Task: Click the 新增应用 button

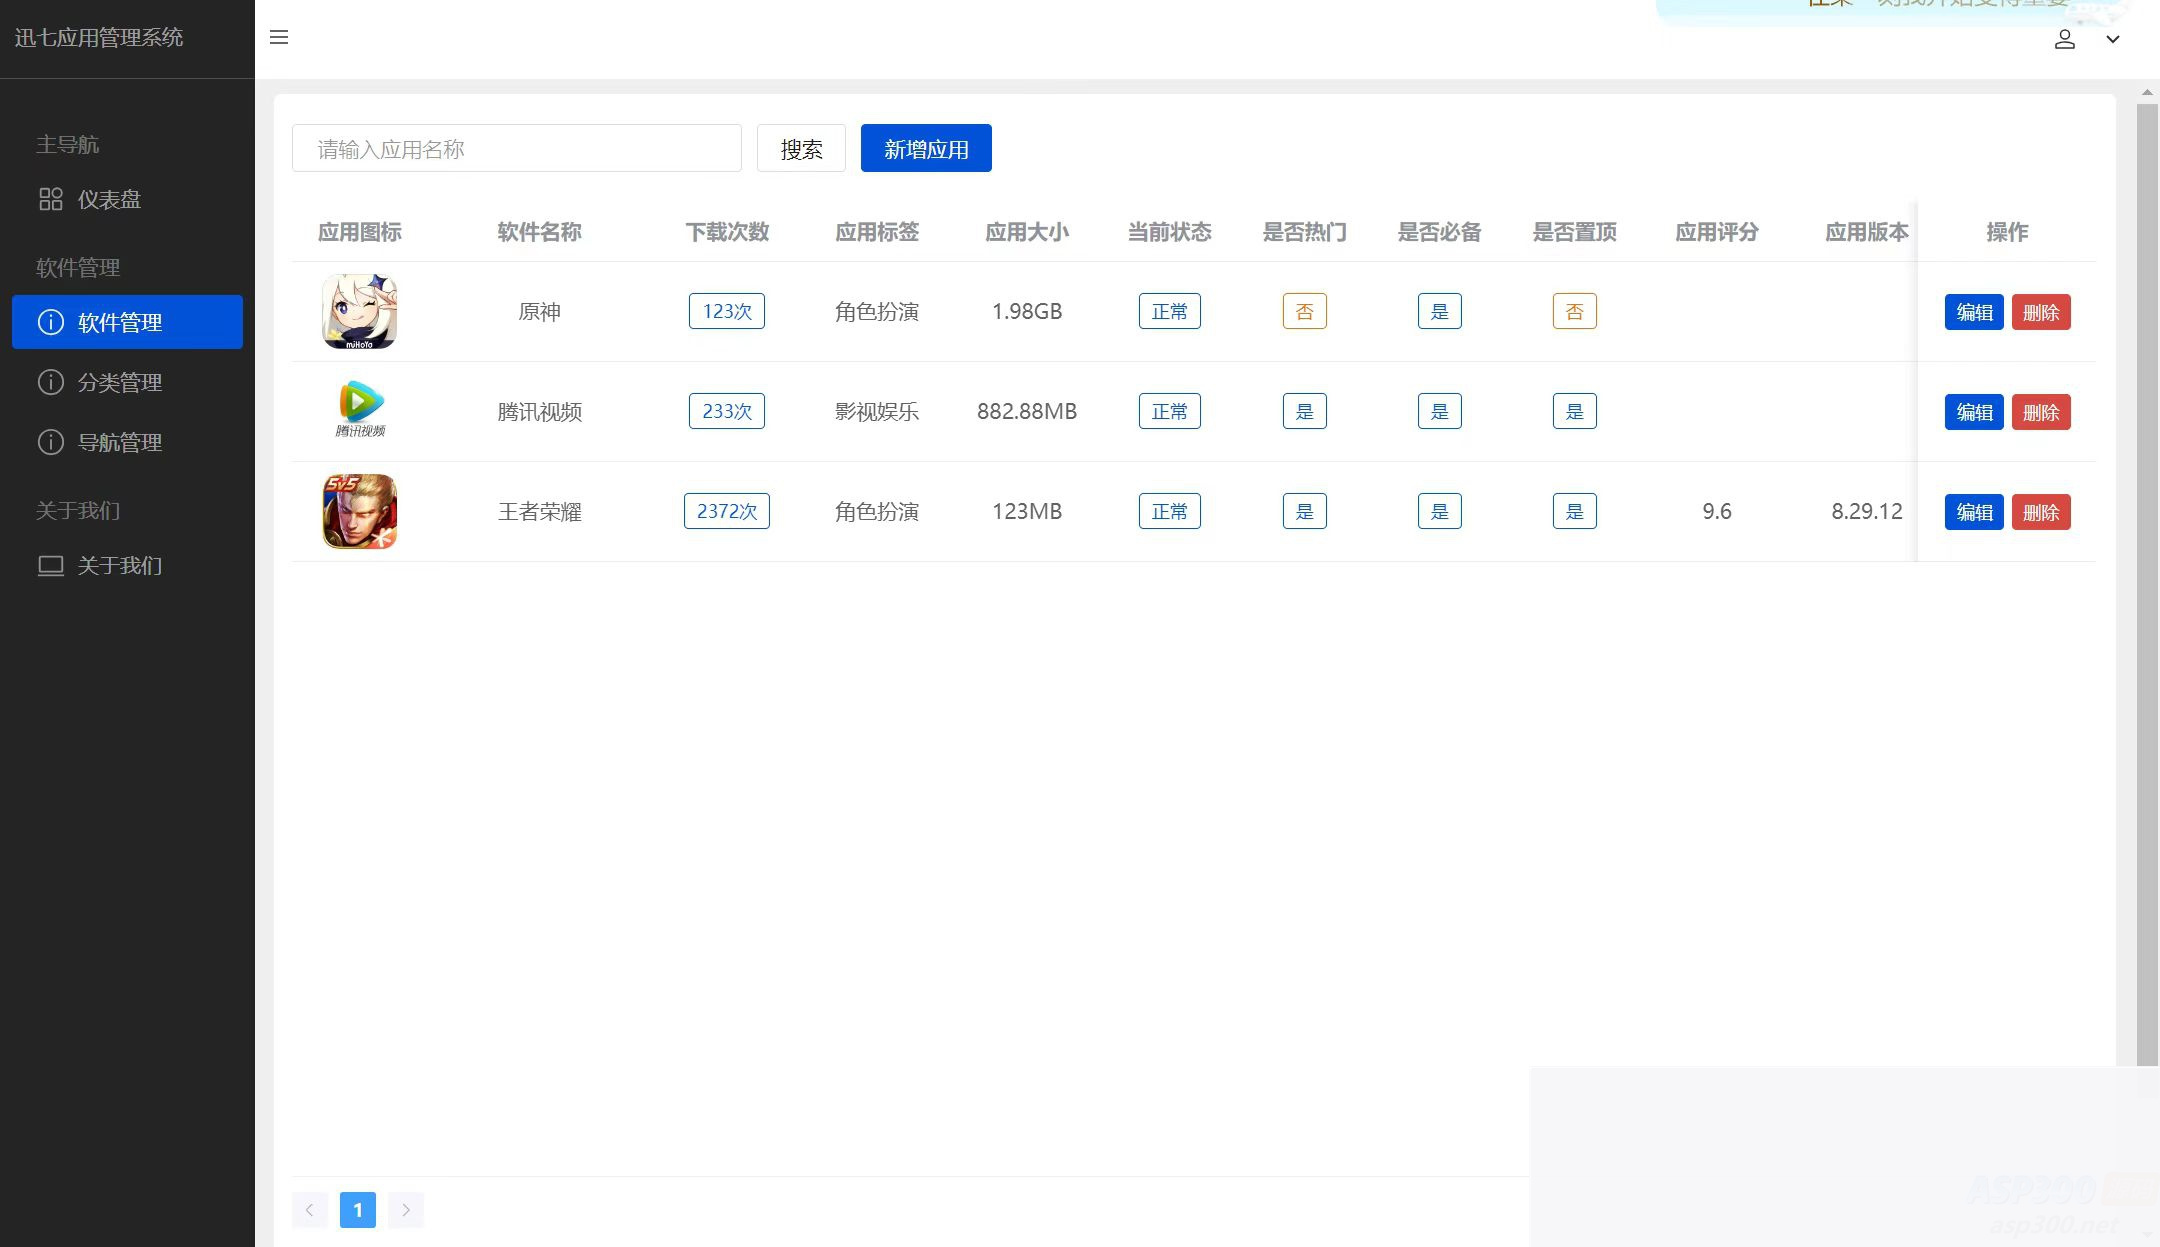Action: click(x=925, y=147)
